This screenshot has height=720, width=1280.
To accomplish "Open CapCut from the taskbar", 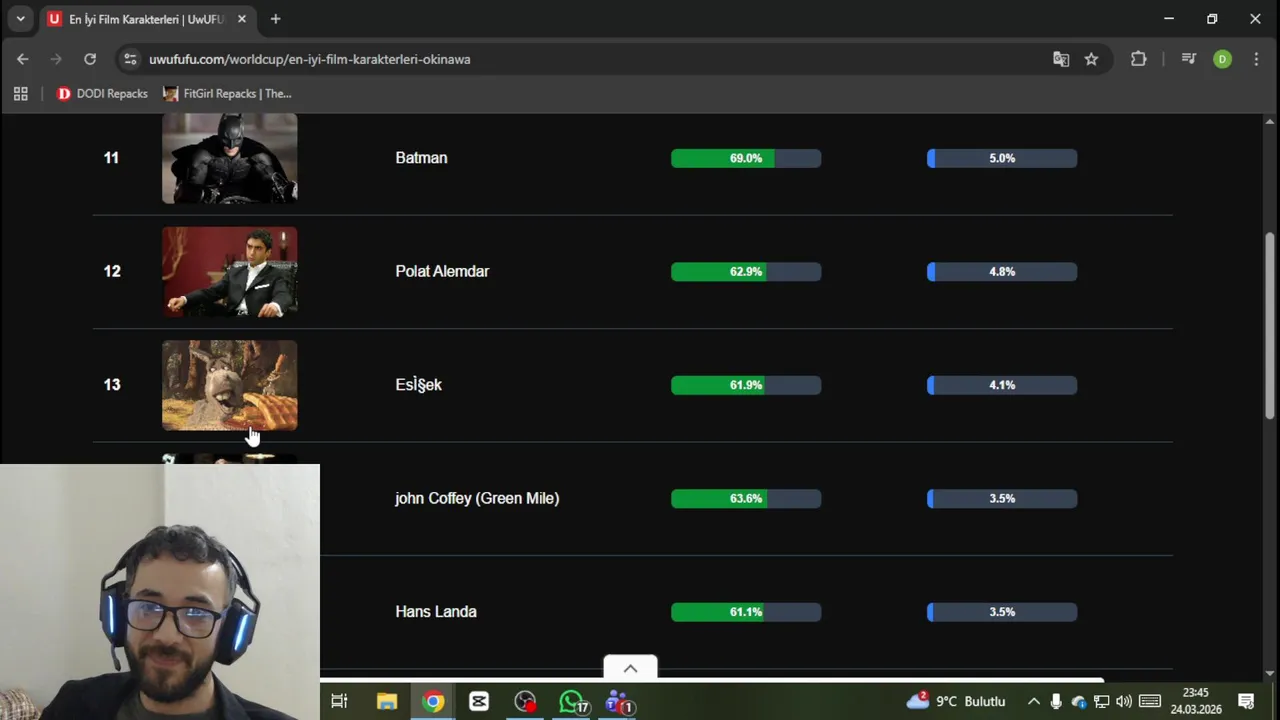I will pos(479,701).
